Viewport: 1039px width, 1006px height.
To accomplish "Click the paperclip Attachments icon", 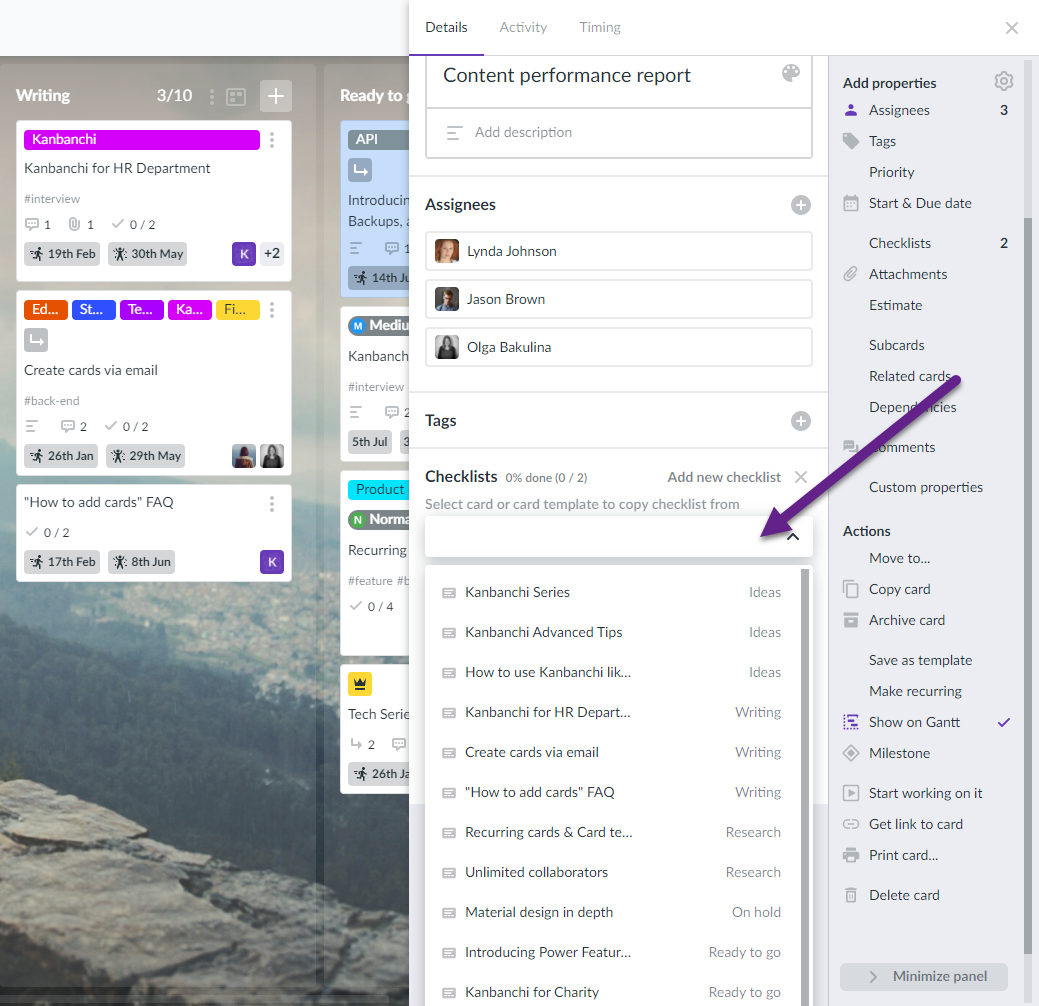I will (851, 274).
